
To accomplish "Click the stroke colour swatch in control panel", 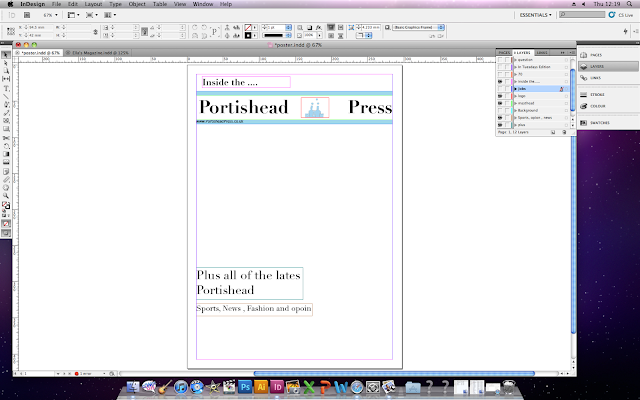I will click(248, 36).
